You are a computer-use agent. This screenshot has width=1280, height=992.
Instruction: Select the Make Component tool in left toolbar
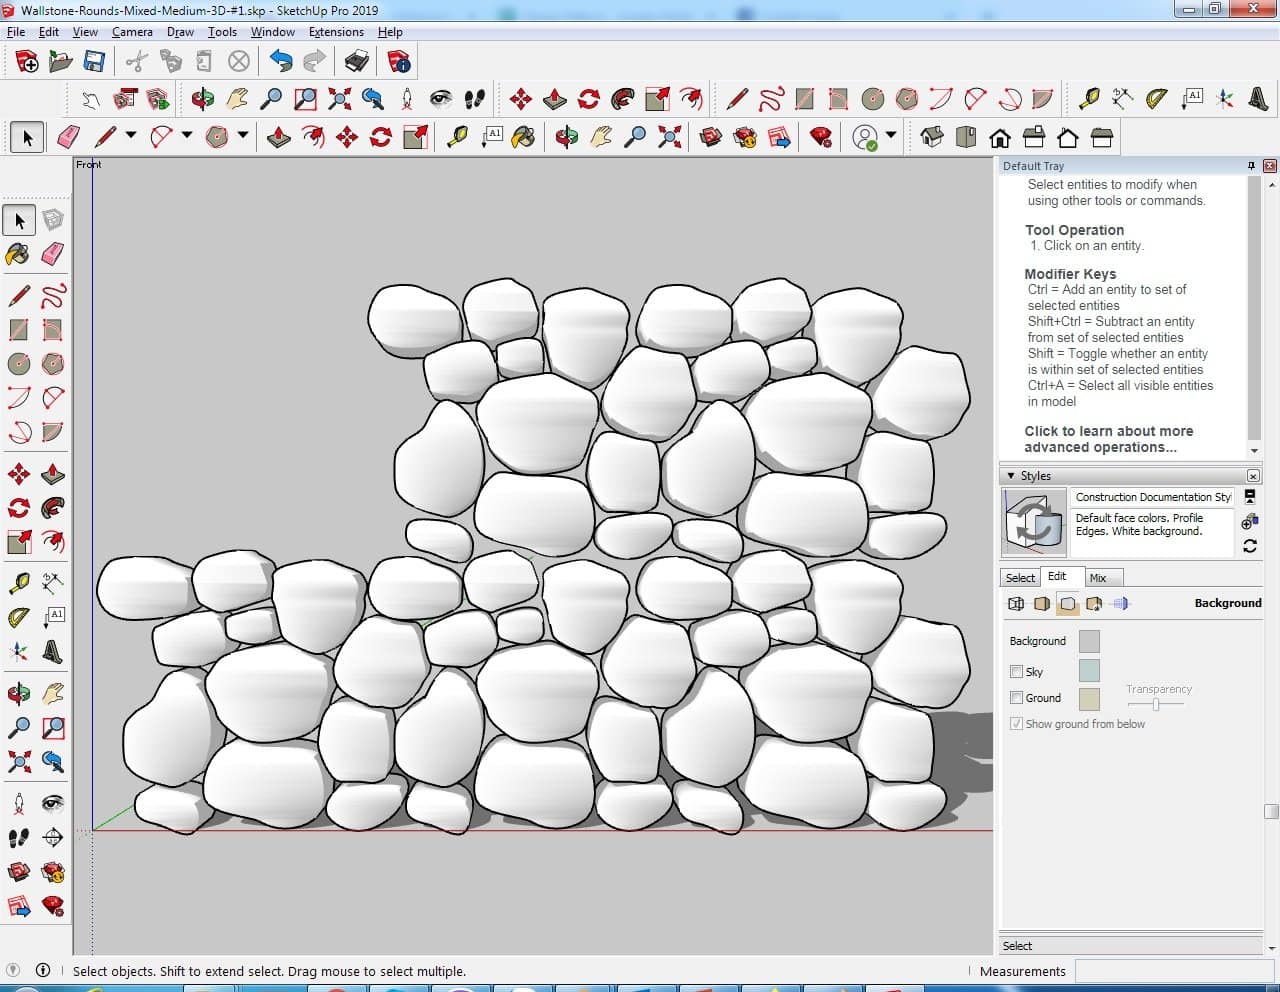[53, 220]
